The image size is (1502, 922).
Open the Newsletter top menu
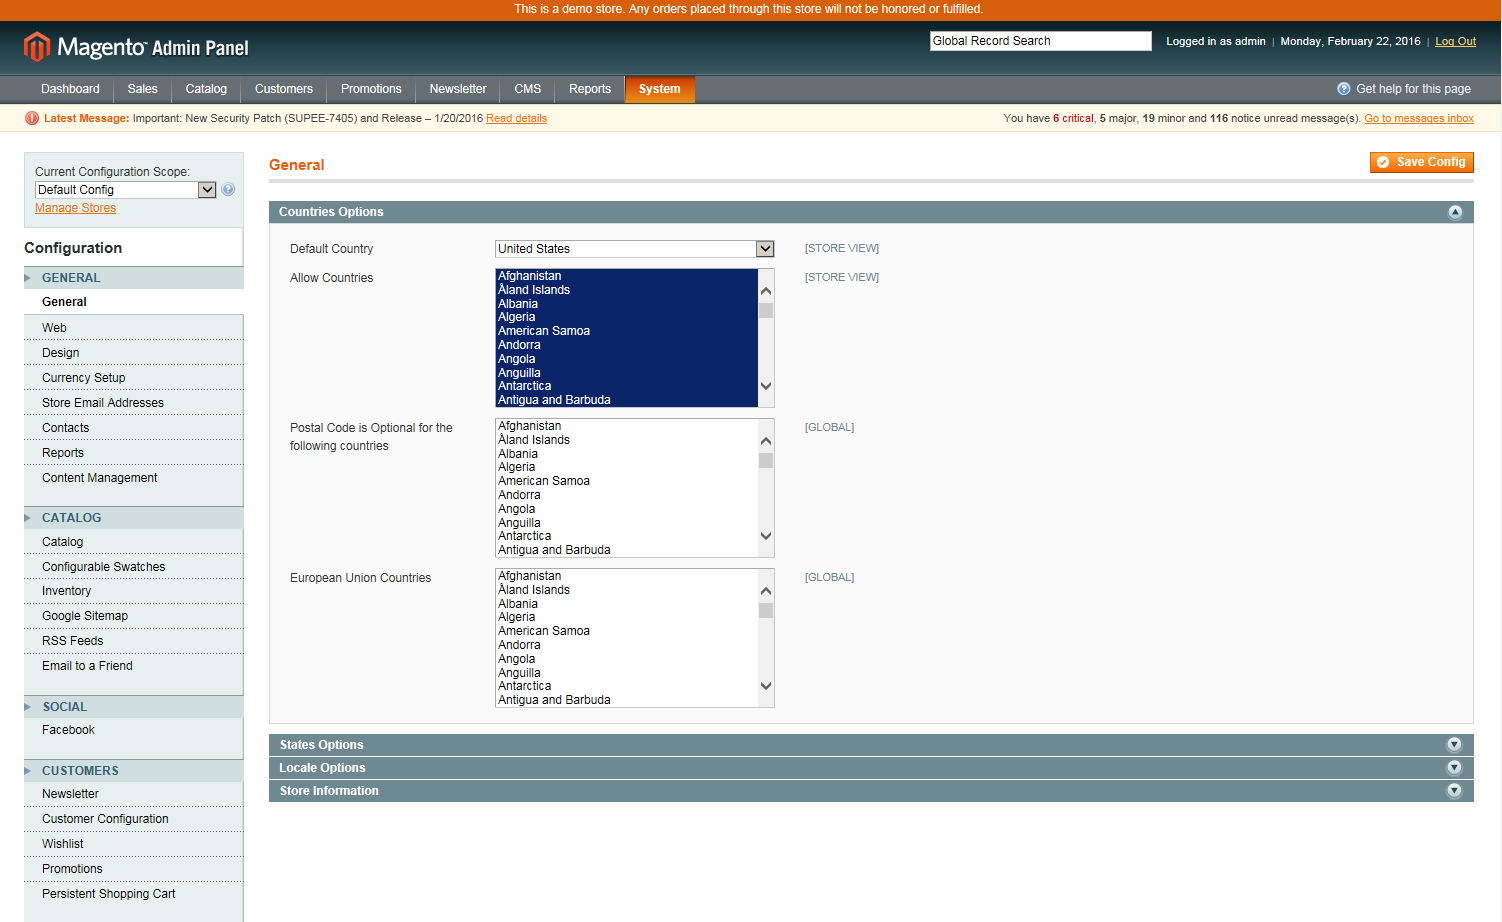click(458, 89)
